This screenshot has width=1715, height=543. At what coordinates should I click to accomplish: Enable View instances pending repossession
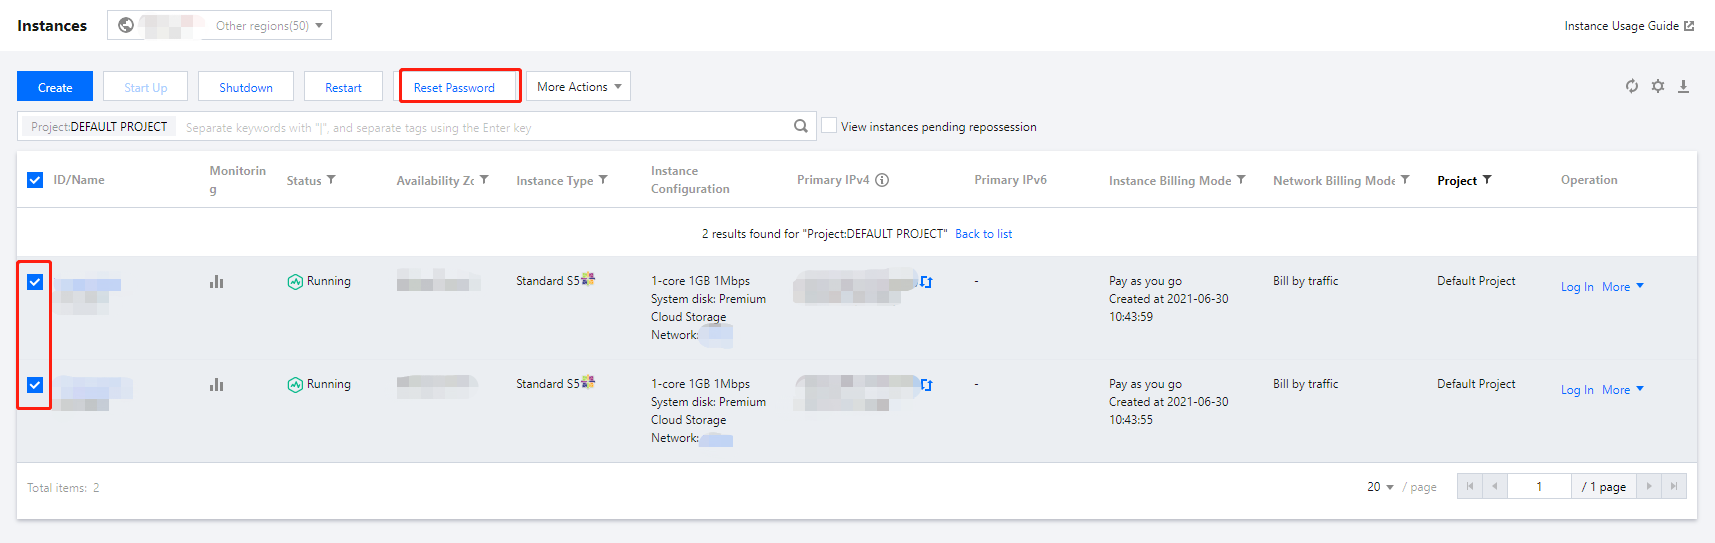[829, 126]
